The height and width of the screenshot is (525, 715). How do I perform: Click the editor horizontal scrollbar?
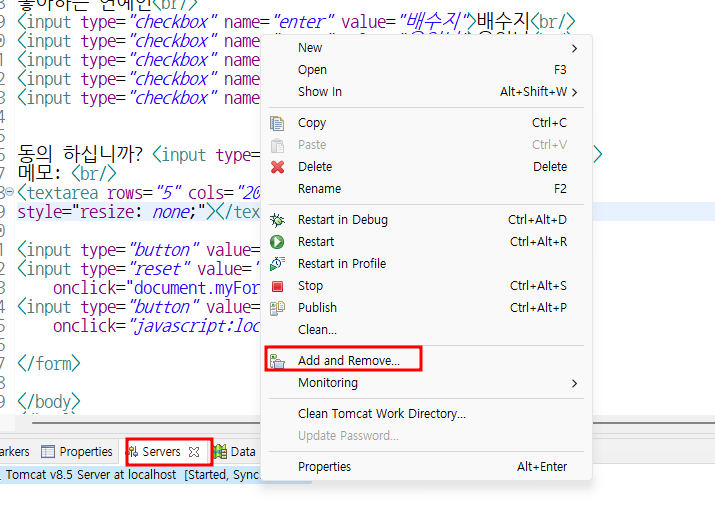(x=146, y=423)
